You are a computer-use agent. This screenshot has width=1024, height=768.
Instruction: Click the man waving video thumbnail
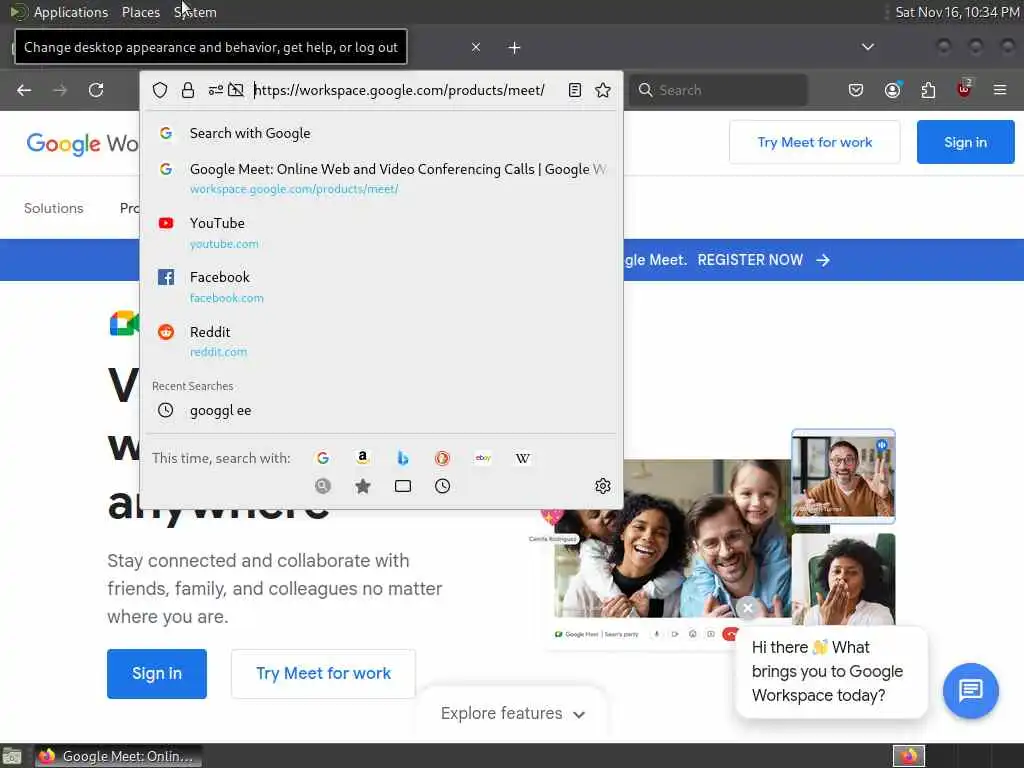tap(843, 476)
